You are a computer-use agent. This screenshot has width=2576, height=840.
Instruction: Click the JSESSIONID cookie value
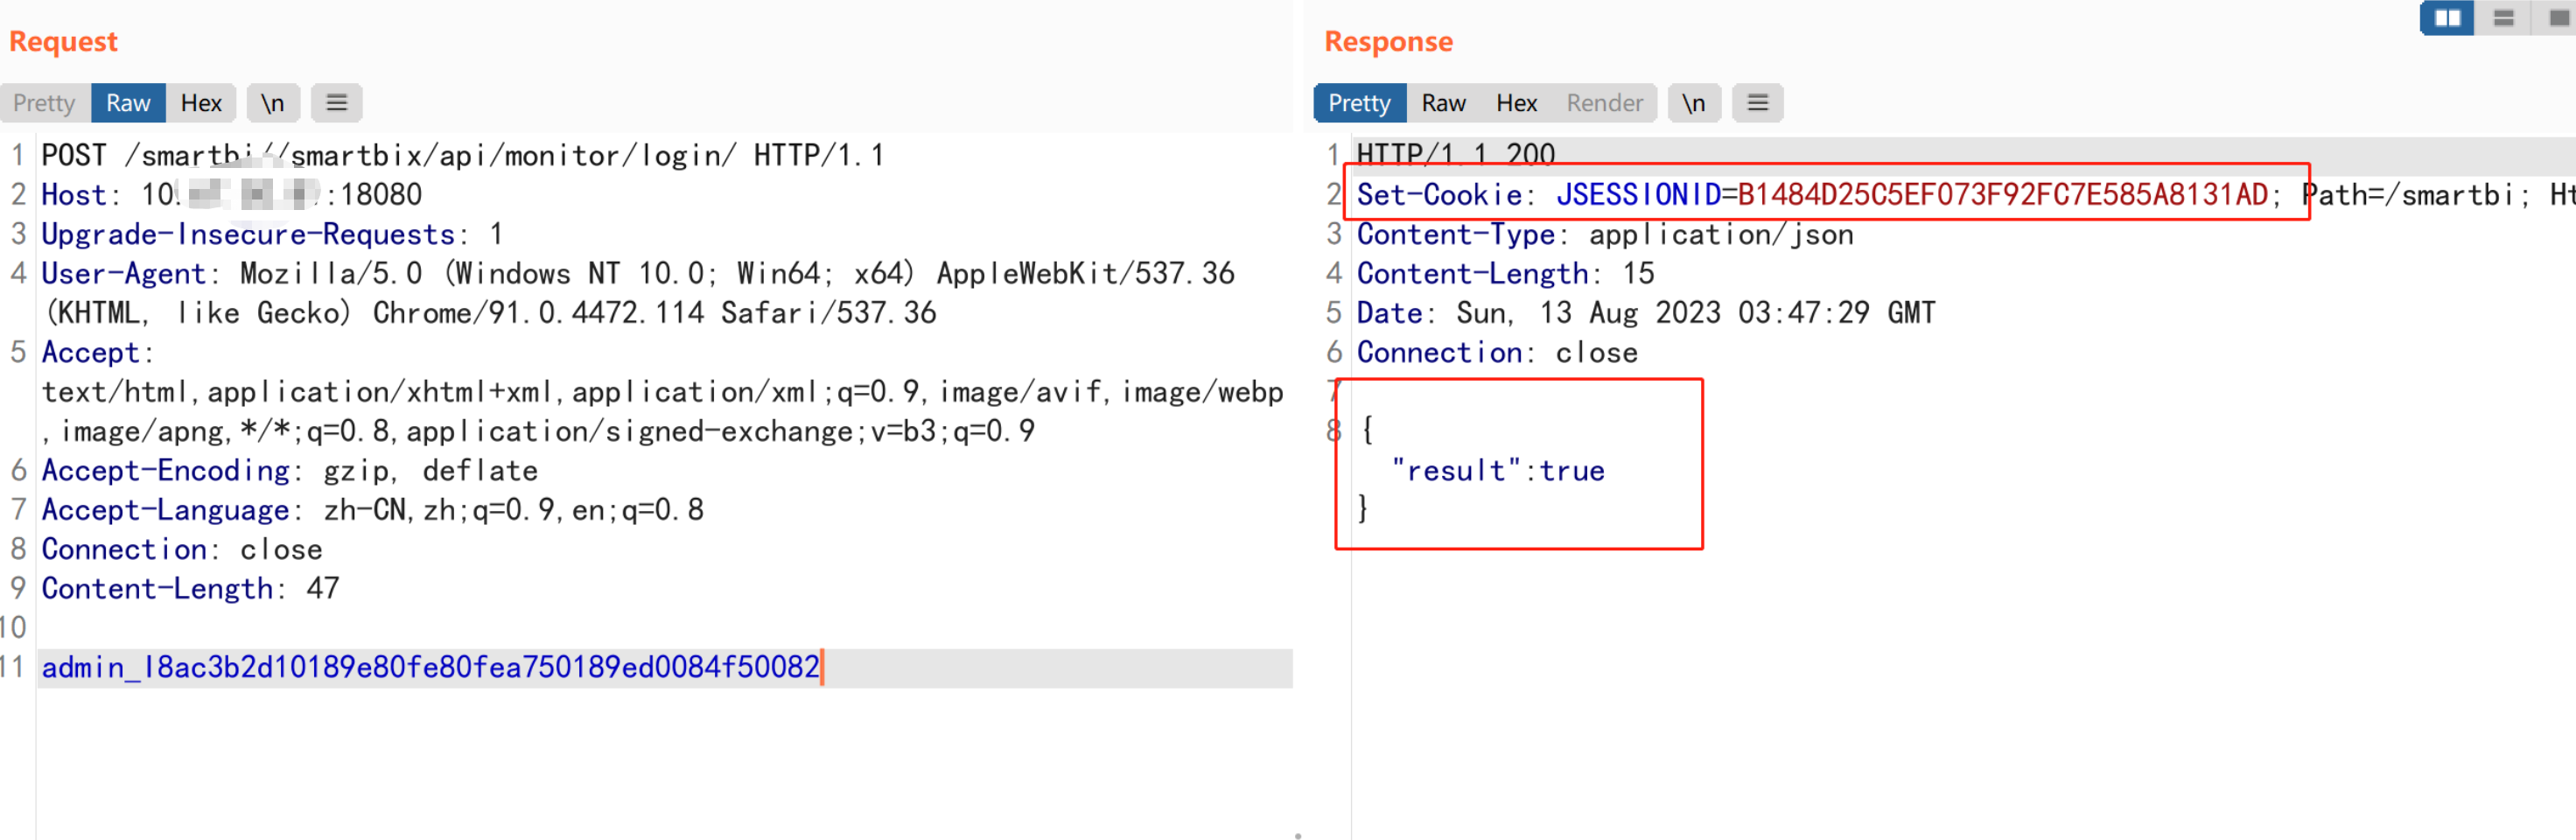(2002, 195)
